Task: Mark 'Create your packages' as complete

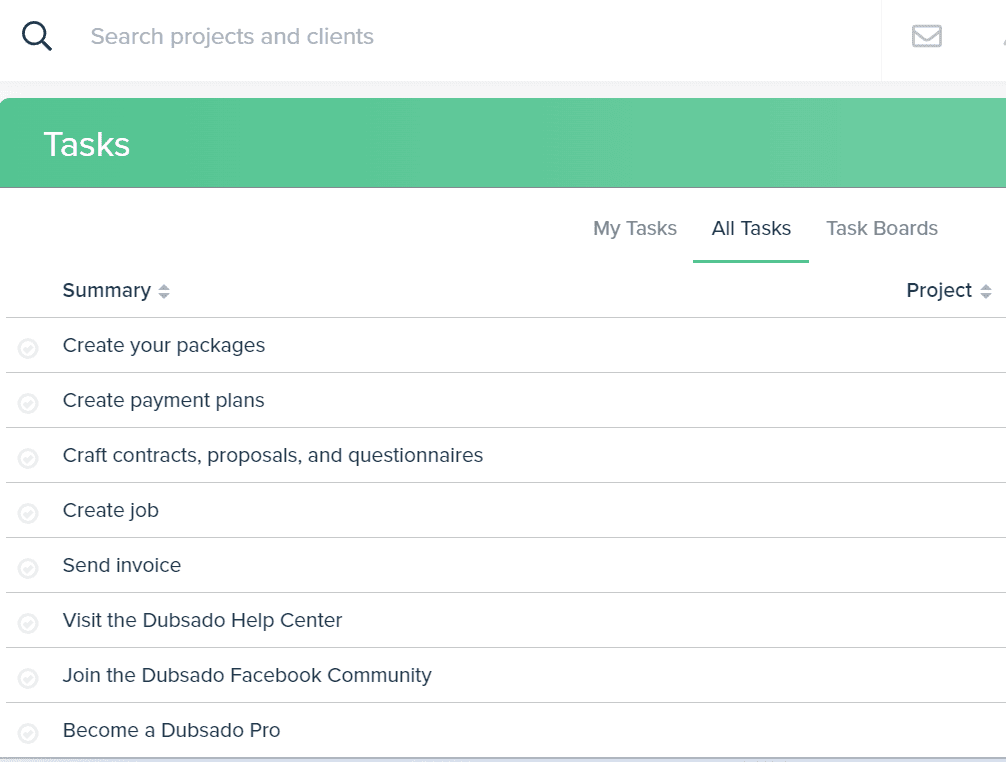Action: click(29, 345)
